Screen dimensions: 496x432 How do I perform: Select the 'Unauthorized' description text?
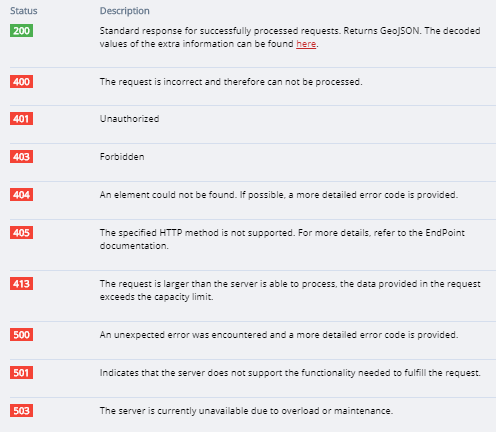(129, 119)
